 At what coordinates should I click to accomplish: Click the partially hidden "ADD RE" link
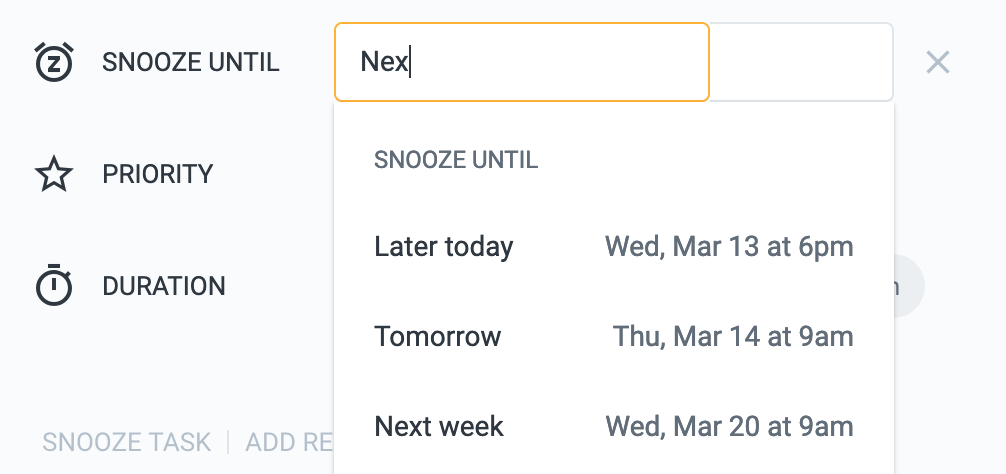point(288,442)
